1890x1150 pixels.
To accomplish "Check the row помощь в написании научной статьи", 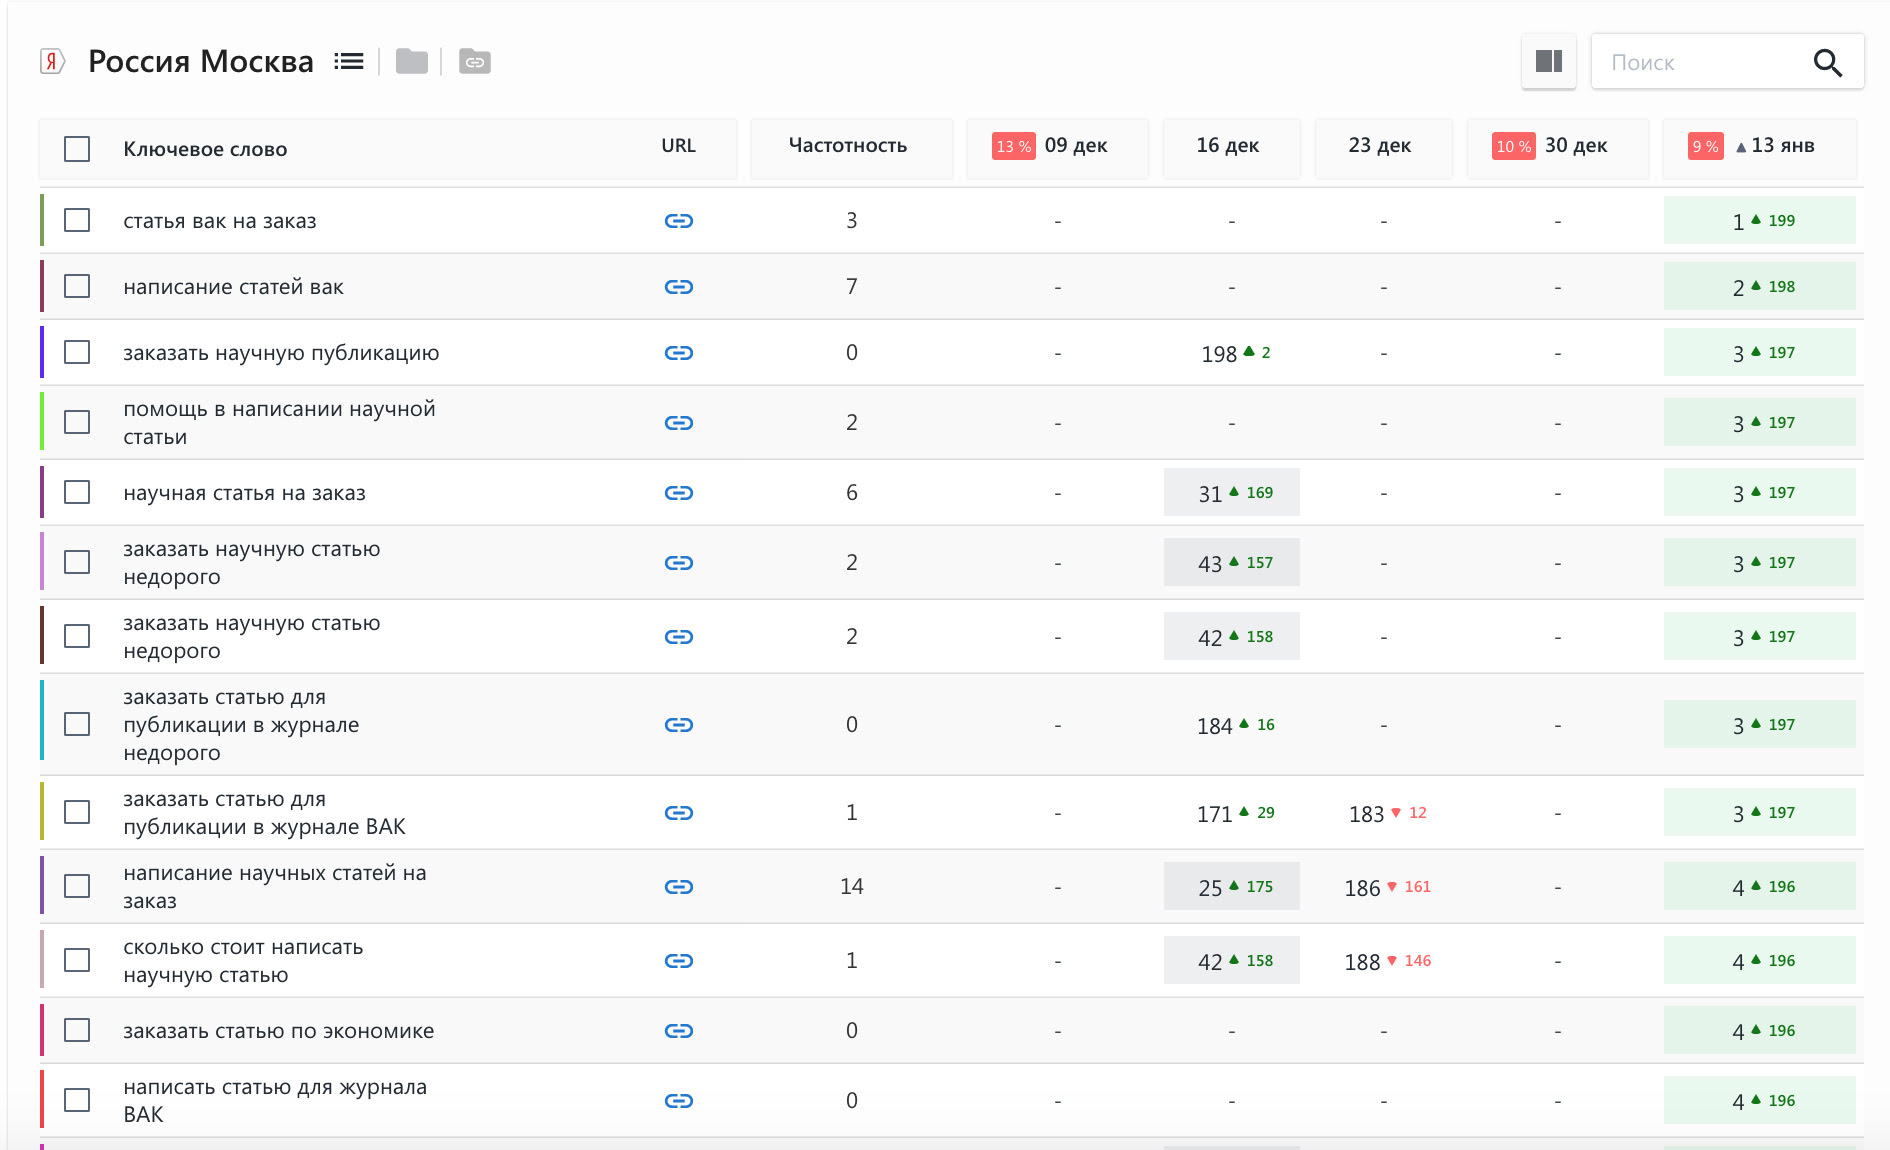I will [x=77, y=422].
